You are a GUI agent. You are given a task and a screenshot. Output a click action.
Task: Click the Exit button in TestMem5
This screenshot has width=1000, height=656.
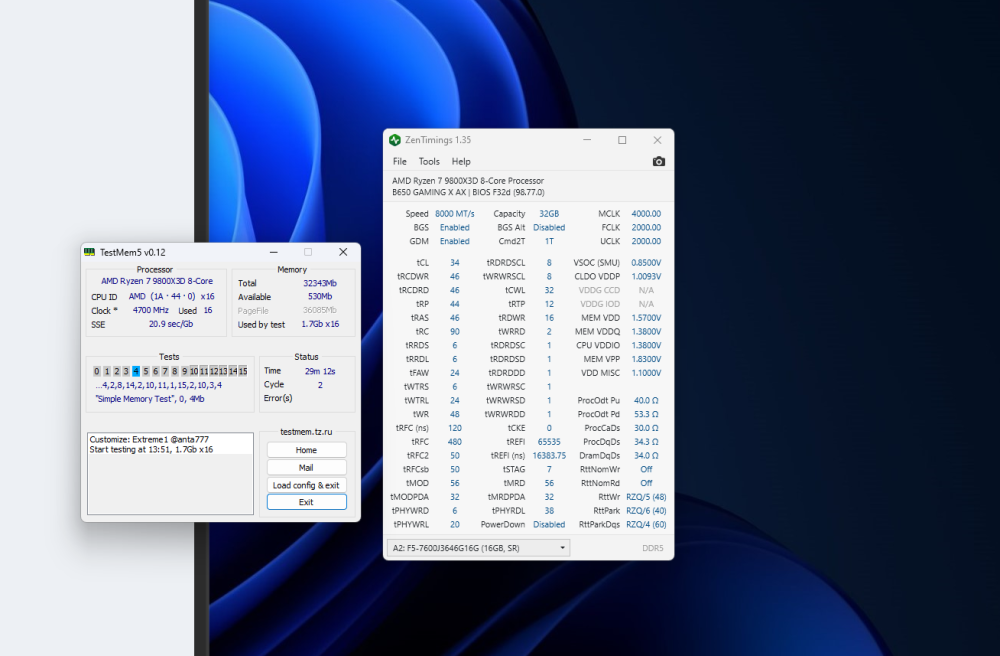tap(306, 501)
